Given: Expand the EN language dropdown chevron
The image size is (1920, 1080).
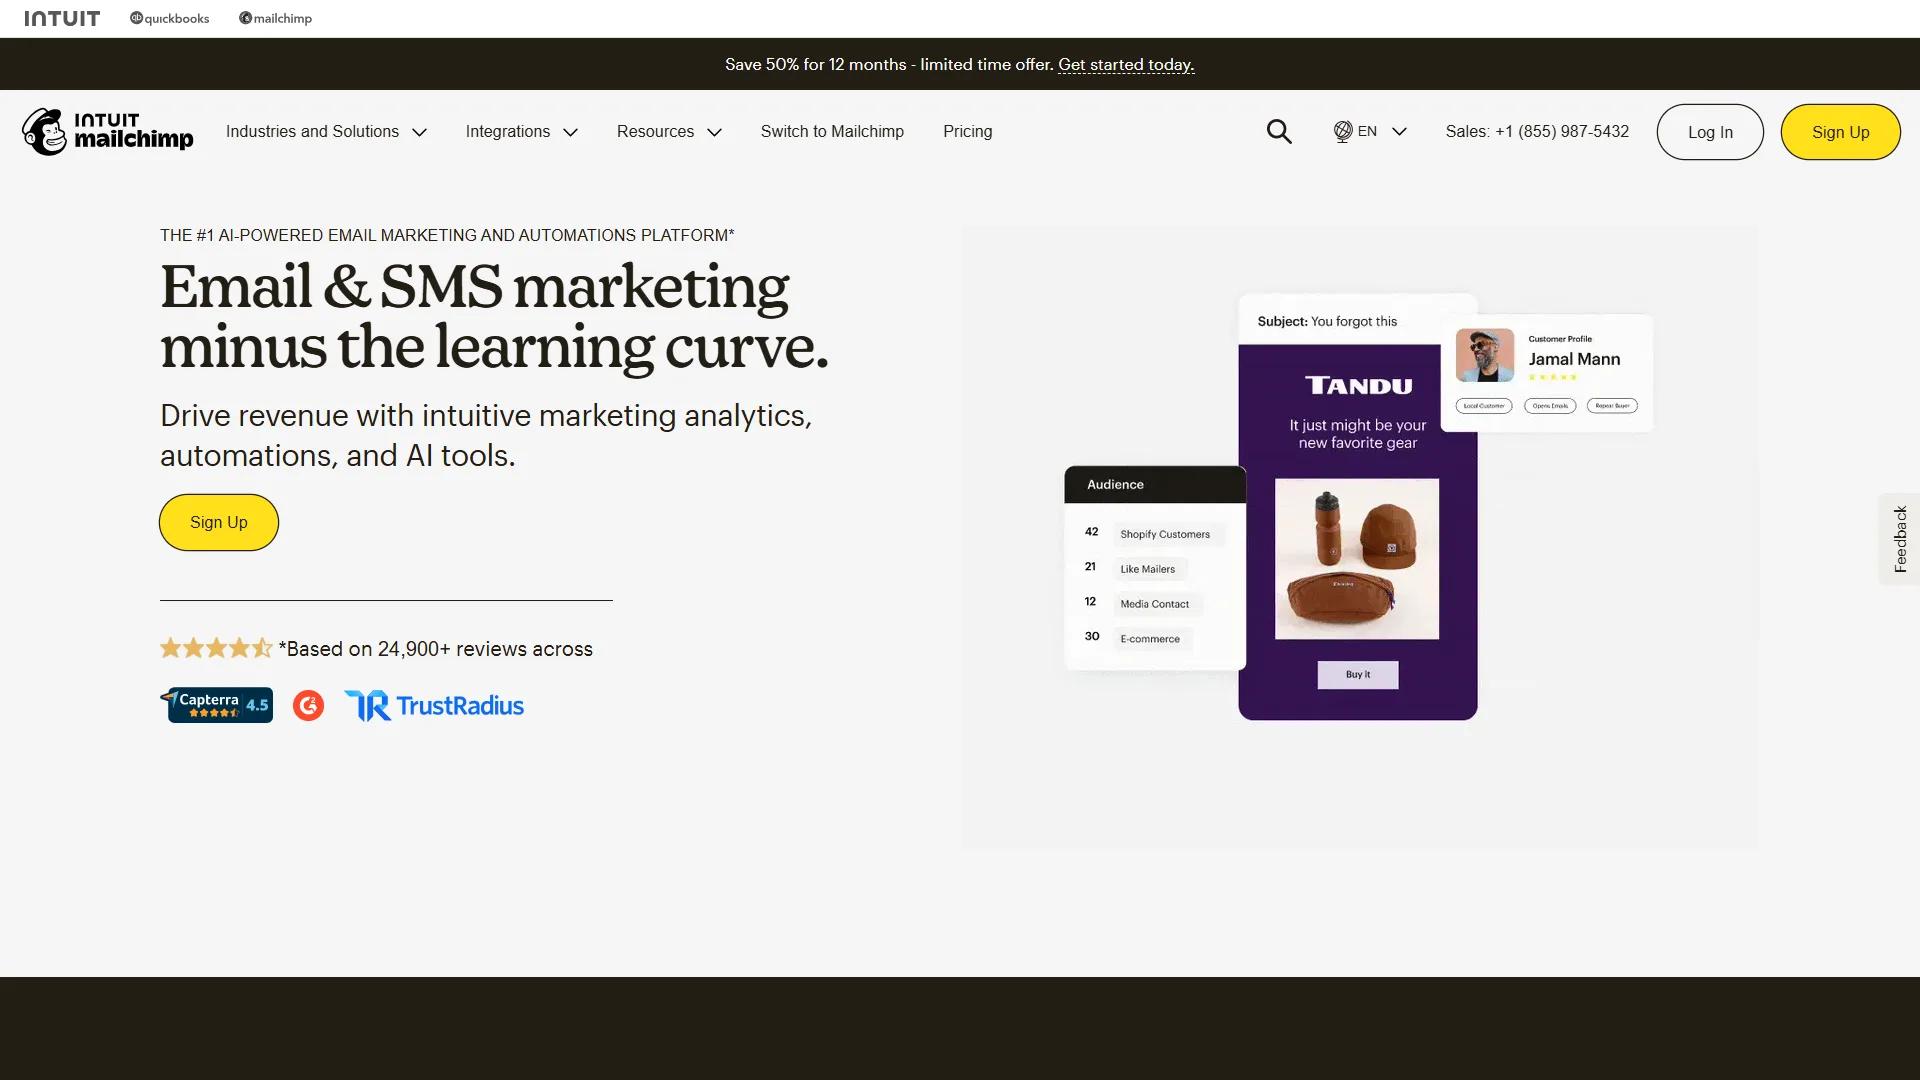Looking at the screenshot, I should 1400,132.
